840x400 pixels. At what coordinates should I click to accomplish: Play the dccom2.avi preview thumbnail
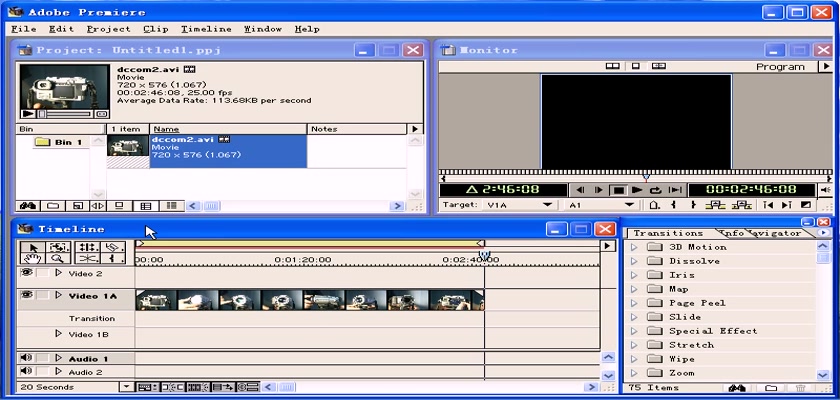[27, 114]
